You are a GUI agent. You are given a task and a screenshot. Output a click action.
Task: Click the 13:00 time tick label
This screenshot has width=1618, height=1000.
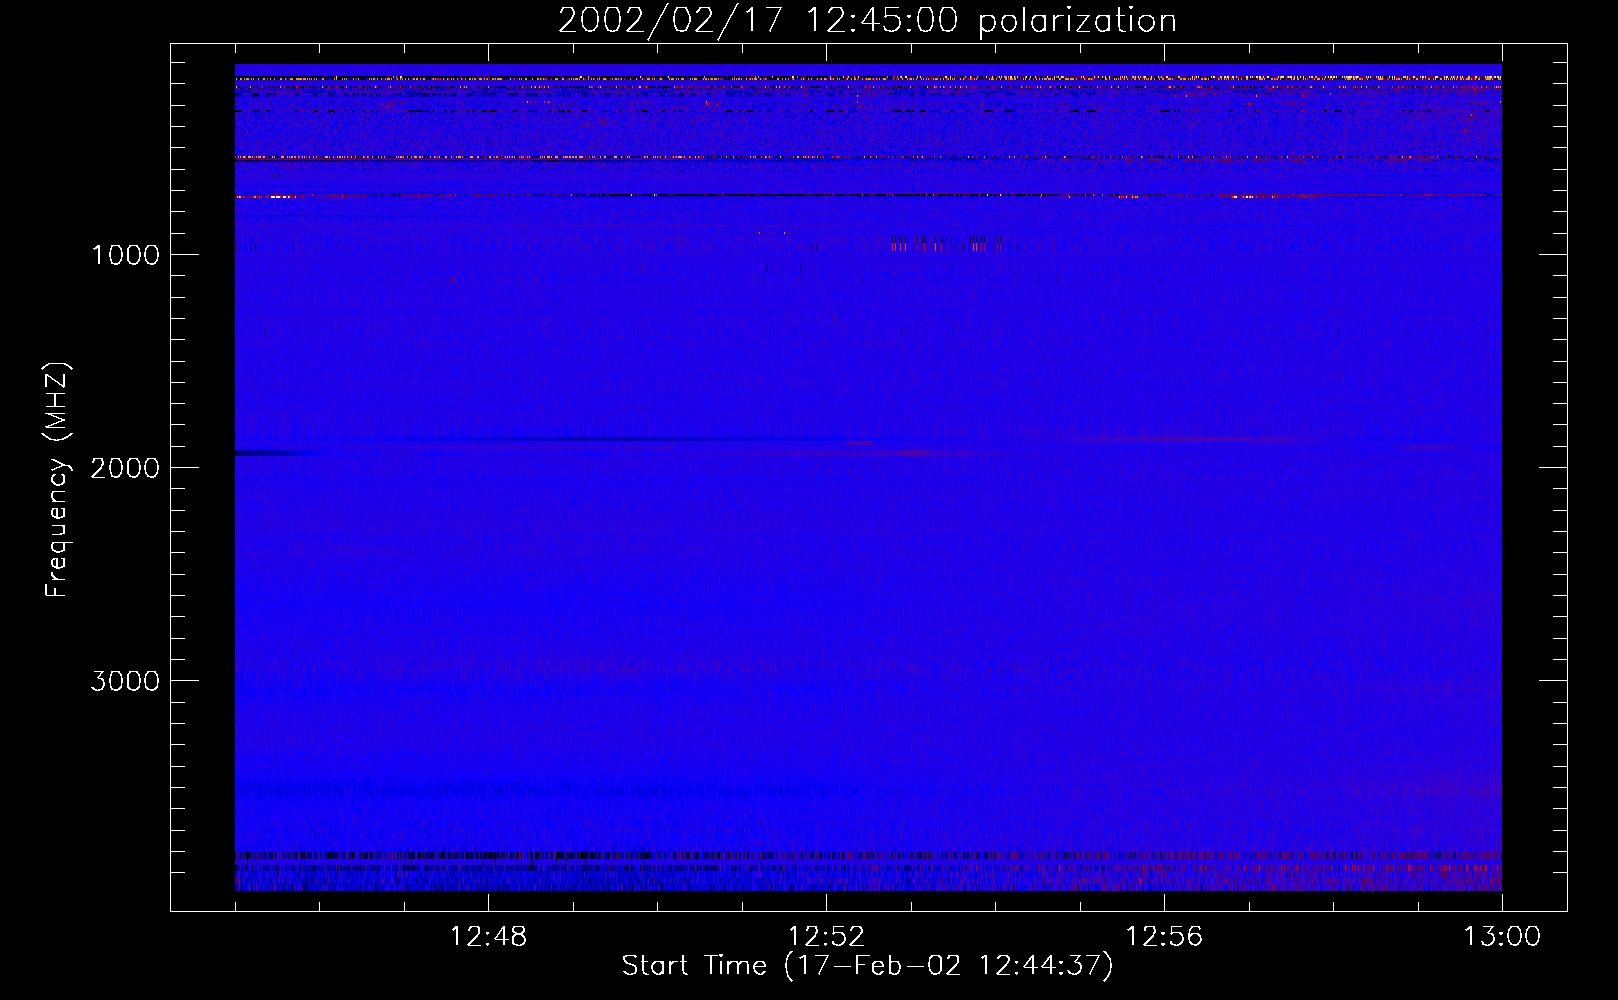1502,937
